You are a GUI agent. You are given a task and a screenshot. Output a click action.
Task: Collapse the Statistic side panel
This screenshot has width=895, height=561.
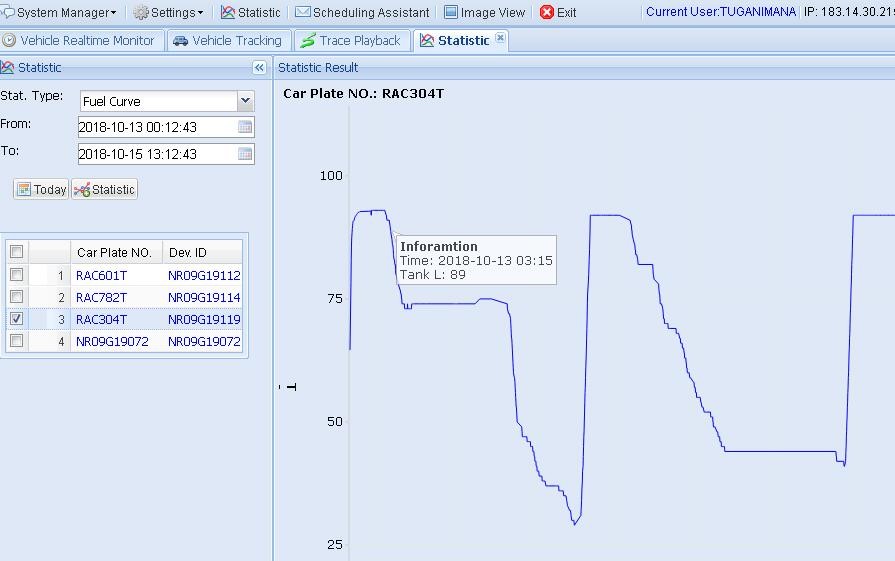coord(259,68)
